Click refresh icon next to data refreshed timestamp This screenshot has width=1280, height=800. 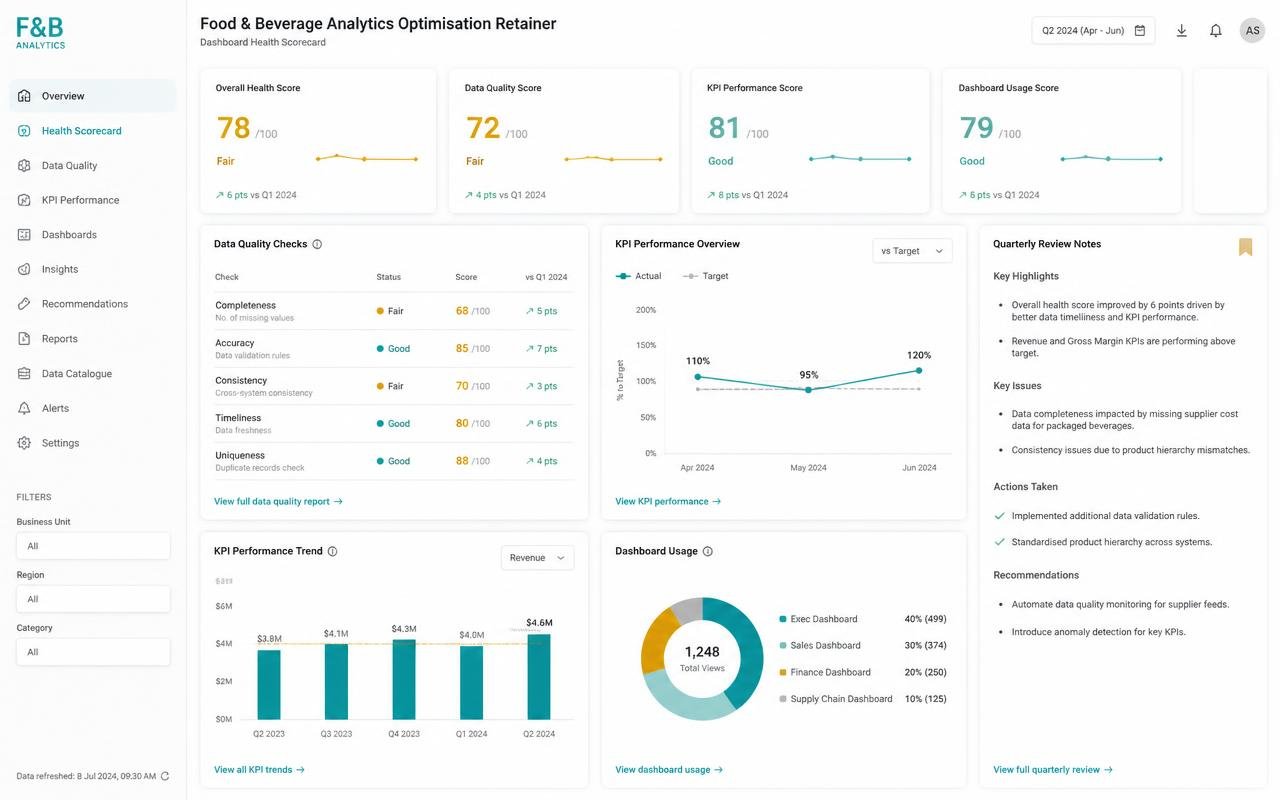pos(165,776)
